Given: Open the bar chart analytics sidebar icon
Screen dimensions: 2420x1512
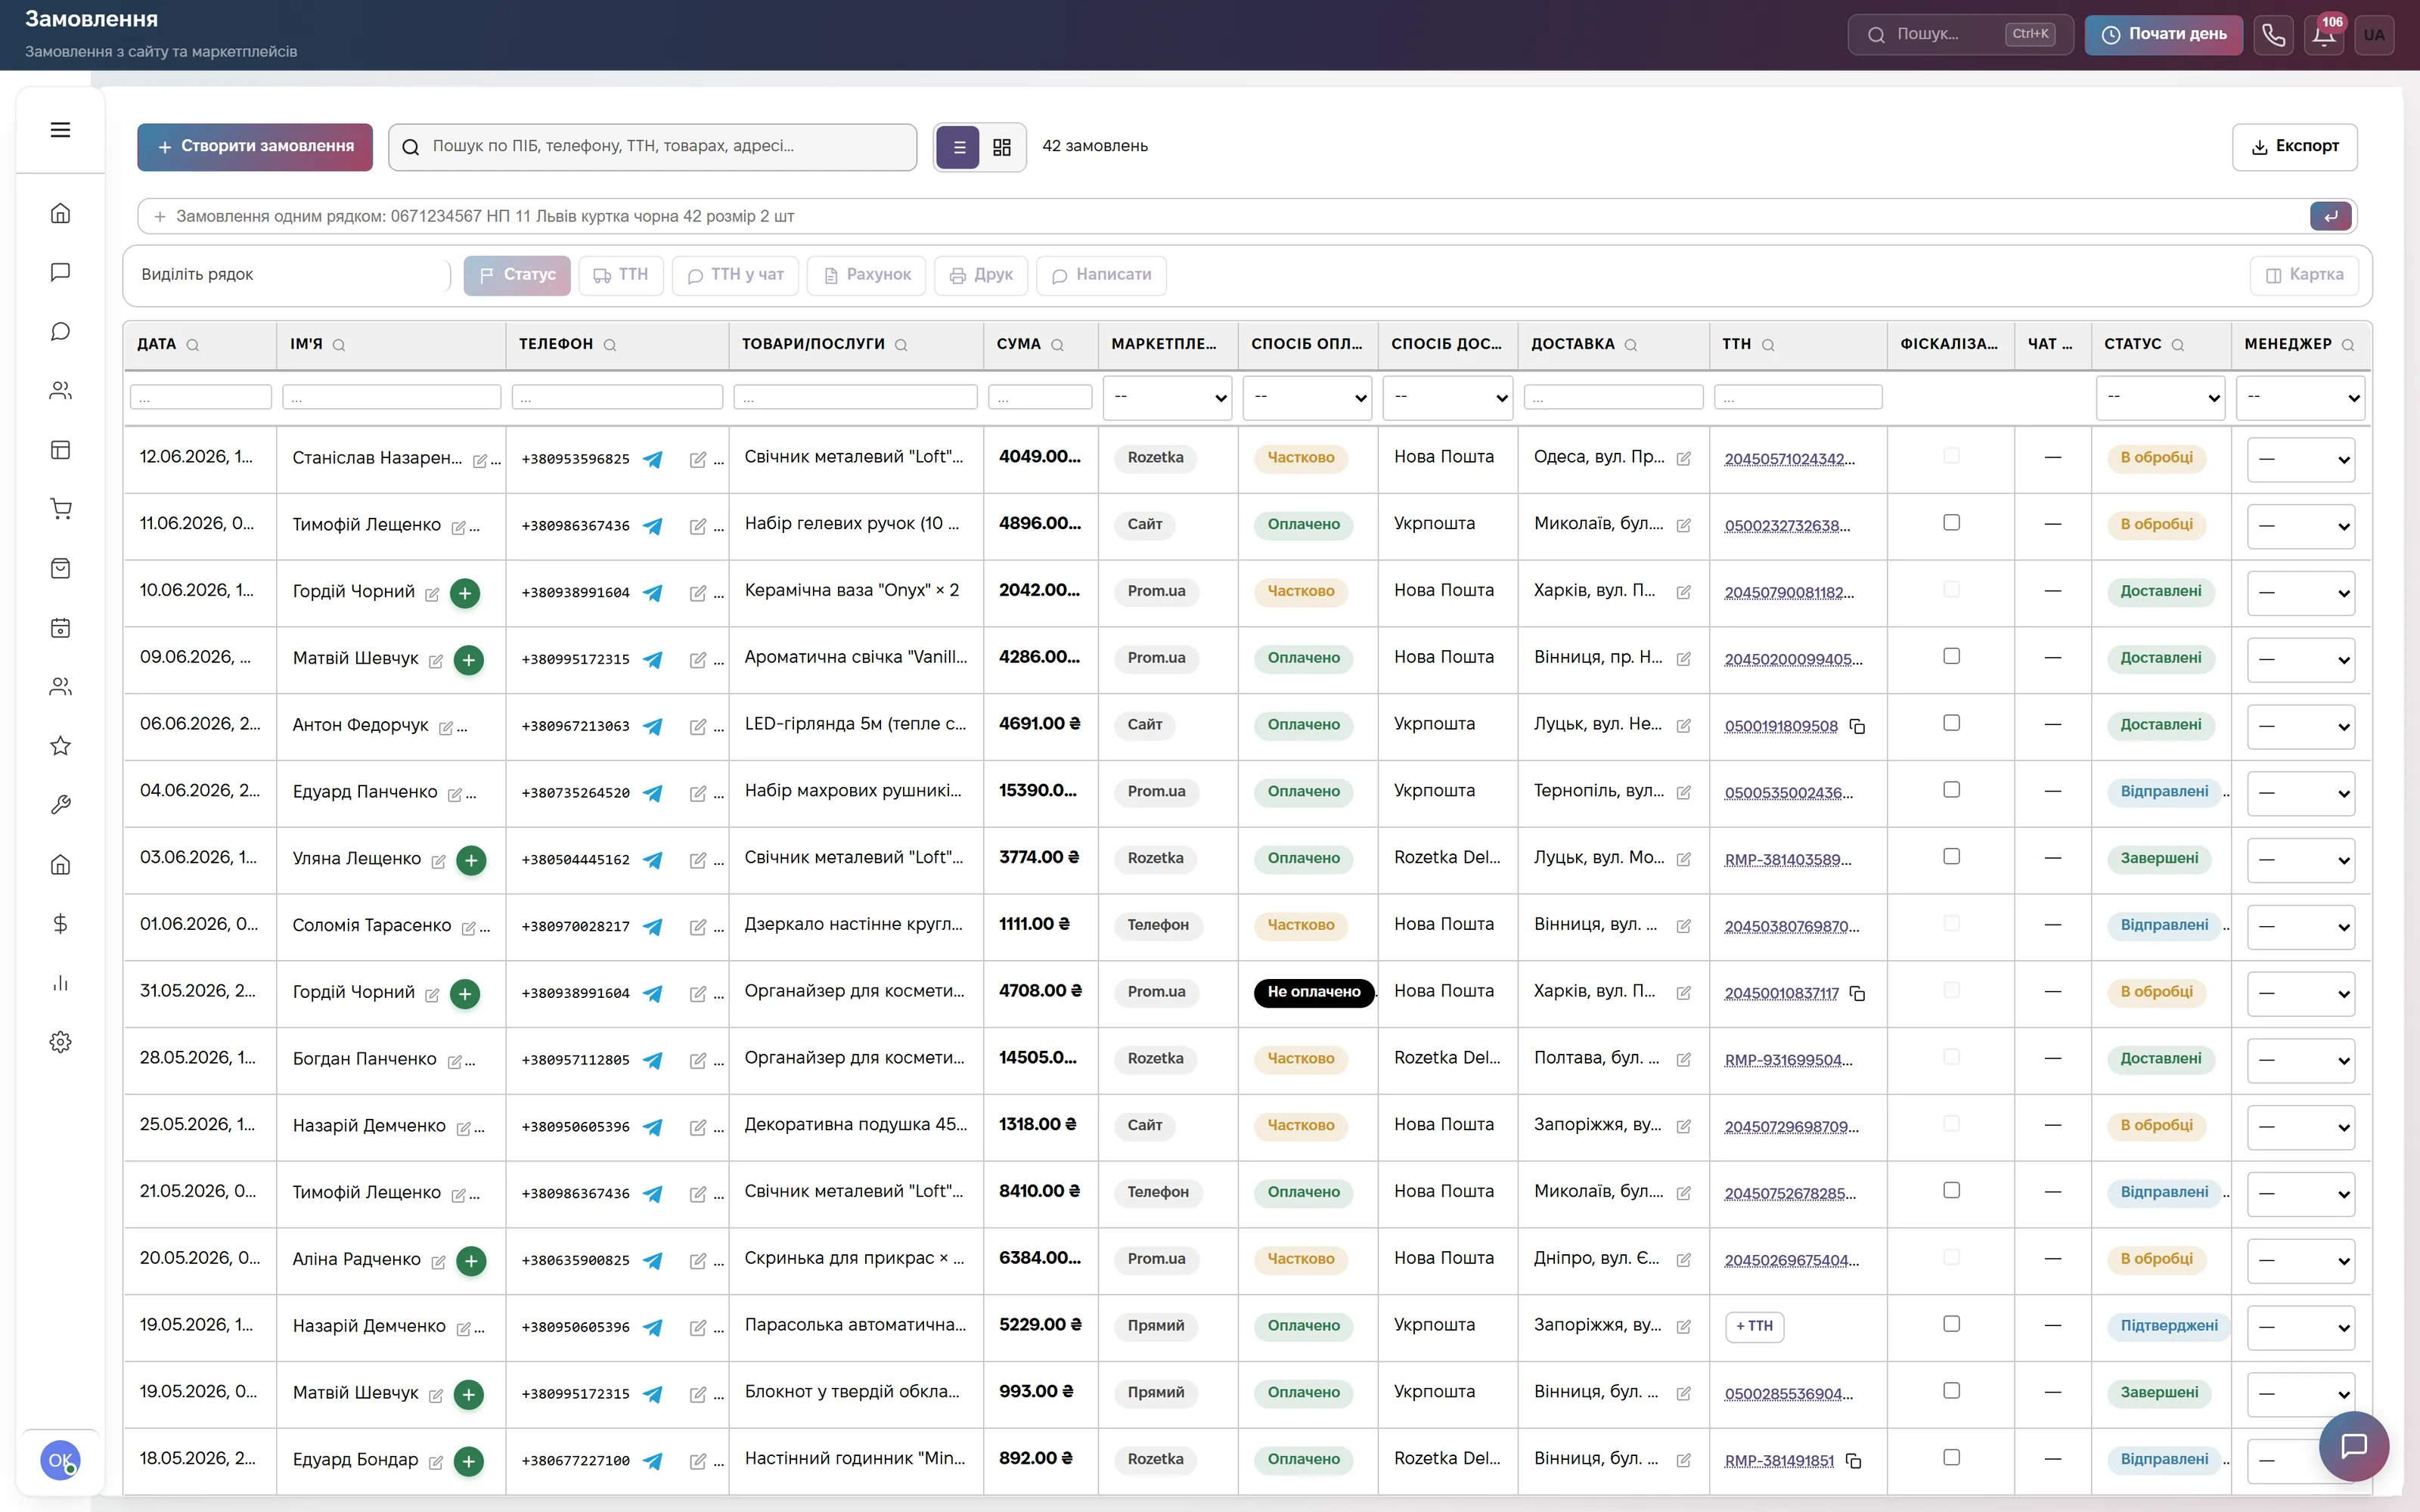Looking at the screenshot, I should point(60,983).
